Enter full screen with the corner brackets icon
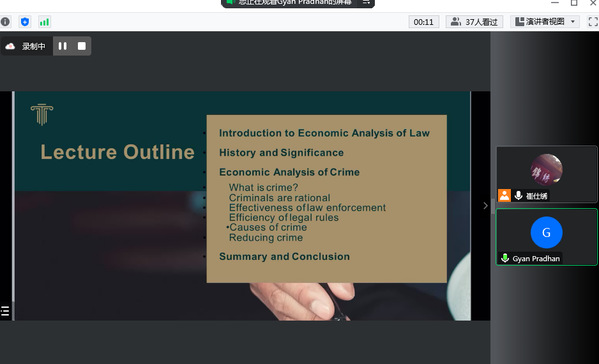The image size is (599, 364). click(x=593, y=22)
